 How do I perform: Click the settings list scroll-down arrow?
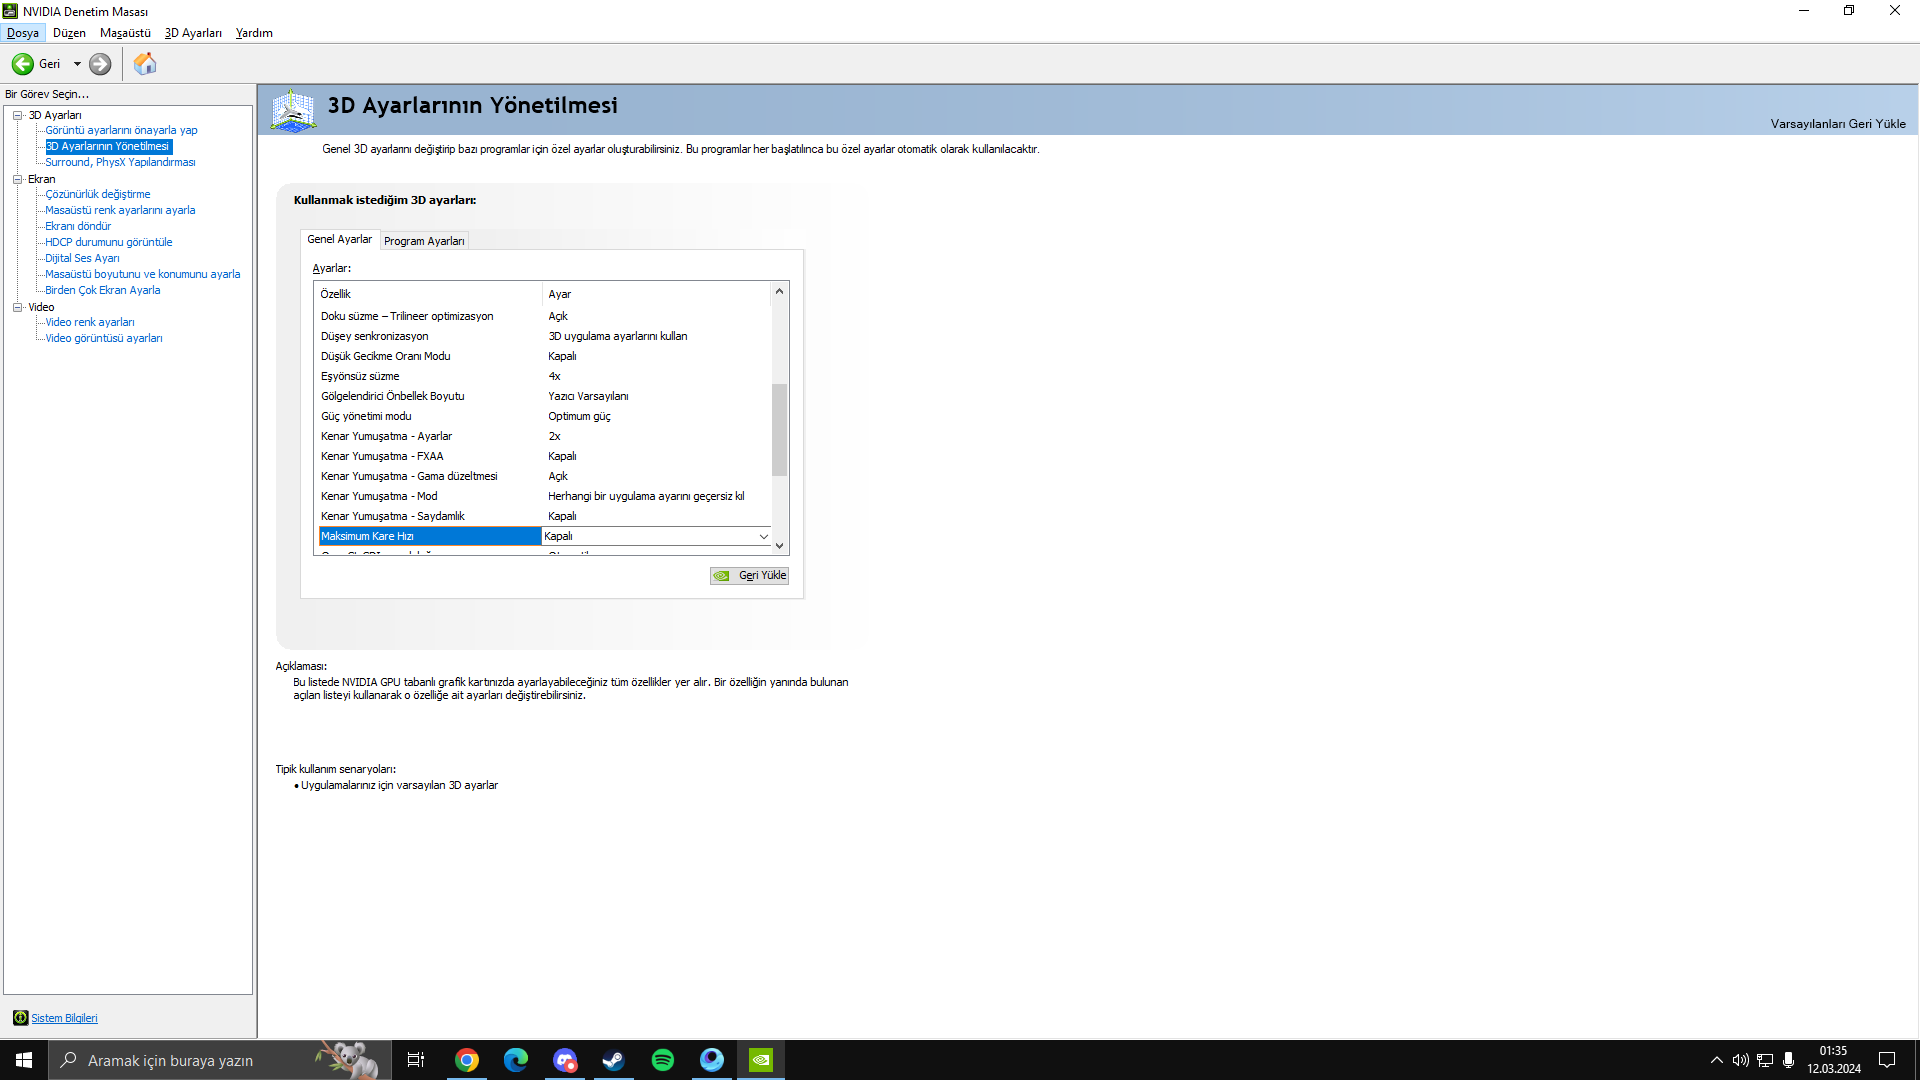point(779,546)
